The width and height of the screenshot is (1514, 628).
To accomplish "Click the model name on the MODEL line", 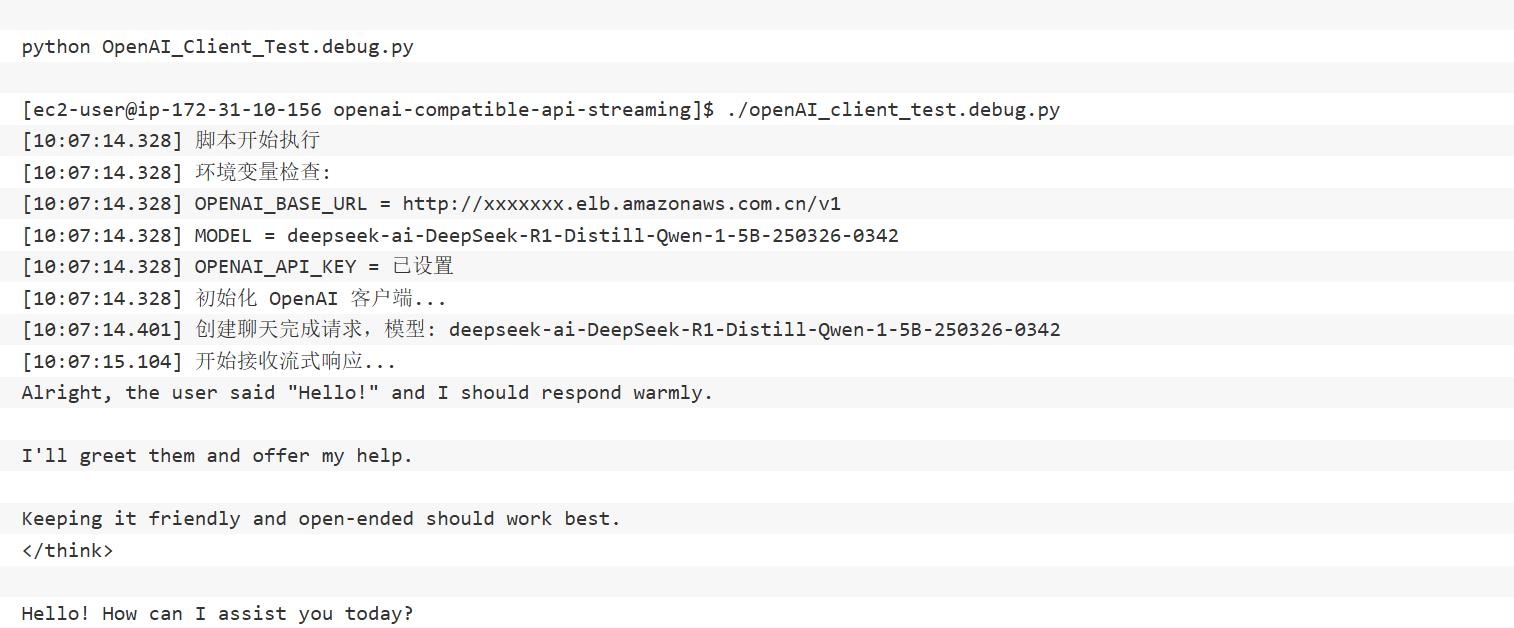I will point(592,236).
